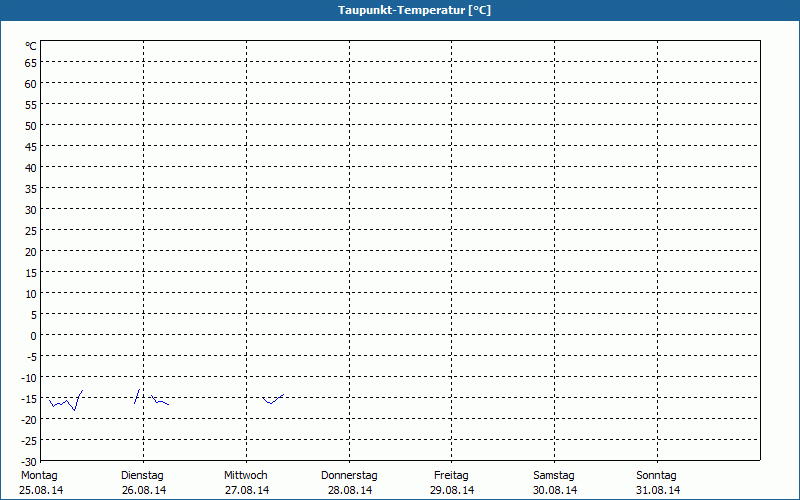Click the 27.08.14 date label
800x500 pixels.
click(x=247, y=490)
